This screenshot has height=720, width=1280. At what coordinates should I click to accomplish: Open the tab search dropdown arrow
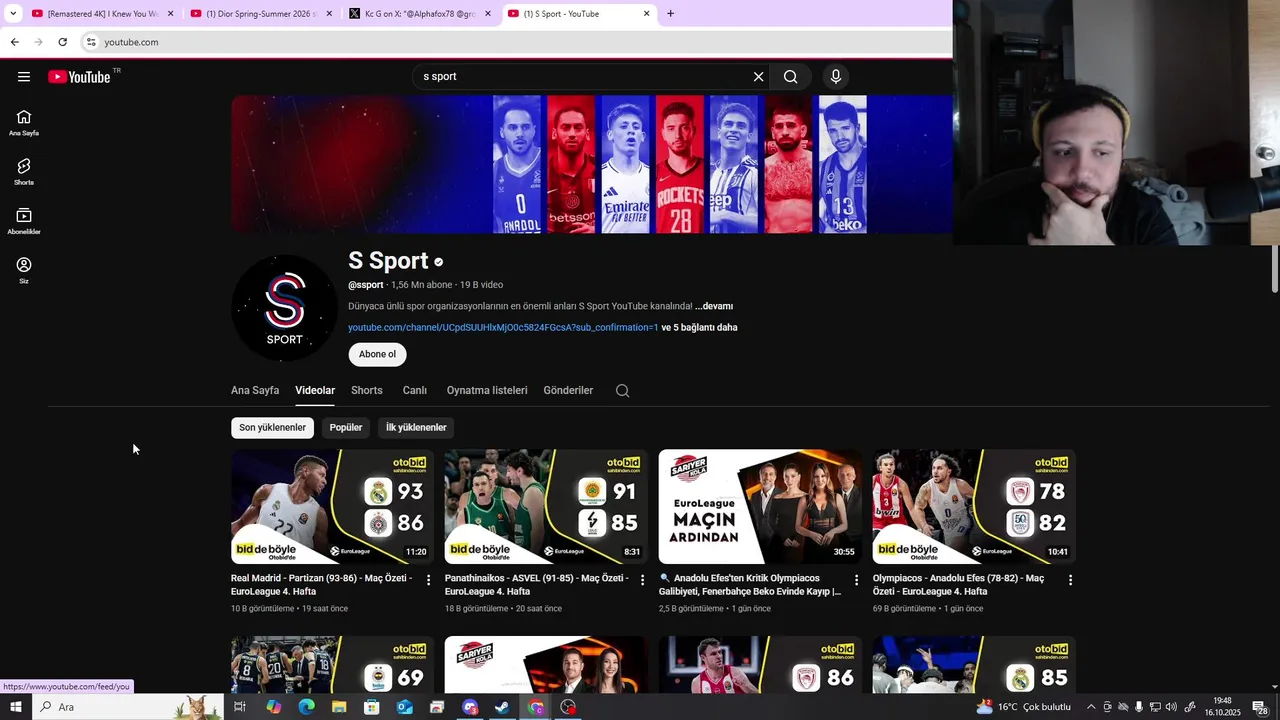coord(13,14)
